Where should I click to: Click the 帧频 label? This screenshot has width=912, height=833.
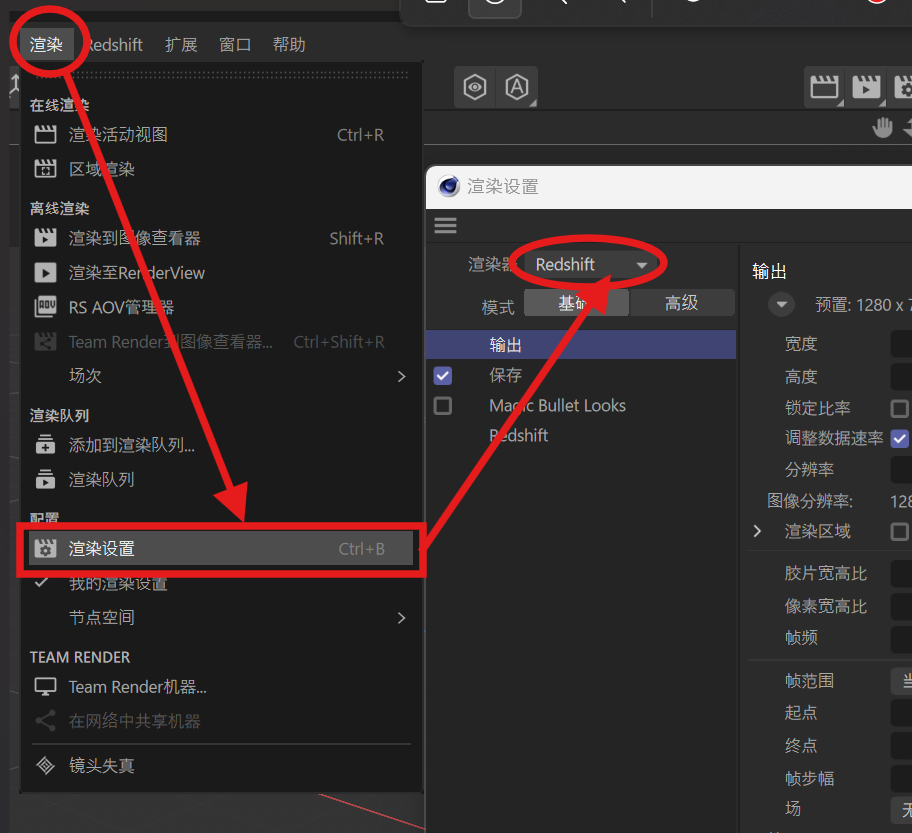(x=801, y=638)
